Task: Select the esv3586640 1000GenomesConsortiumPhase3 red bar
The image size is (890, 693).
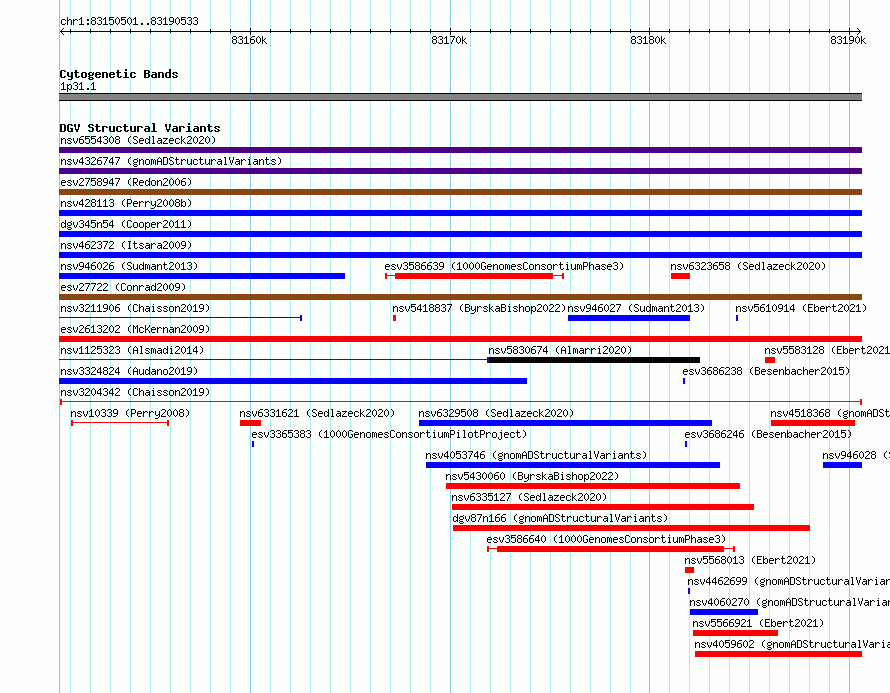Action: click(611, 549)
